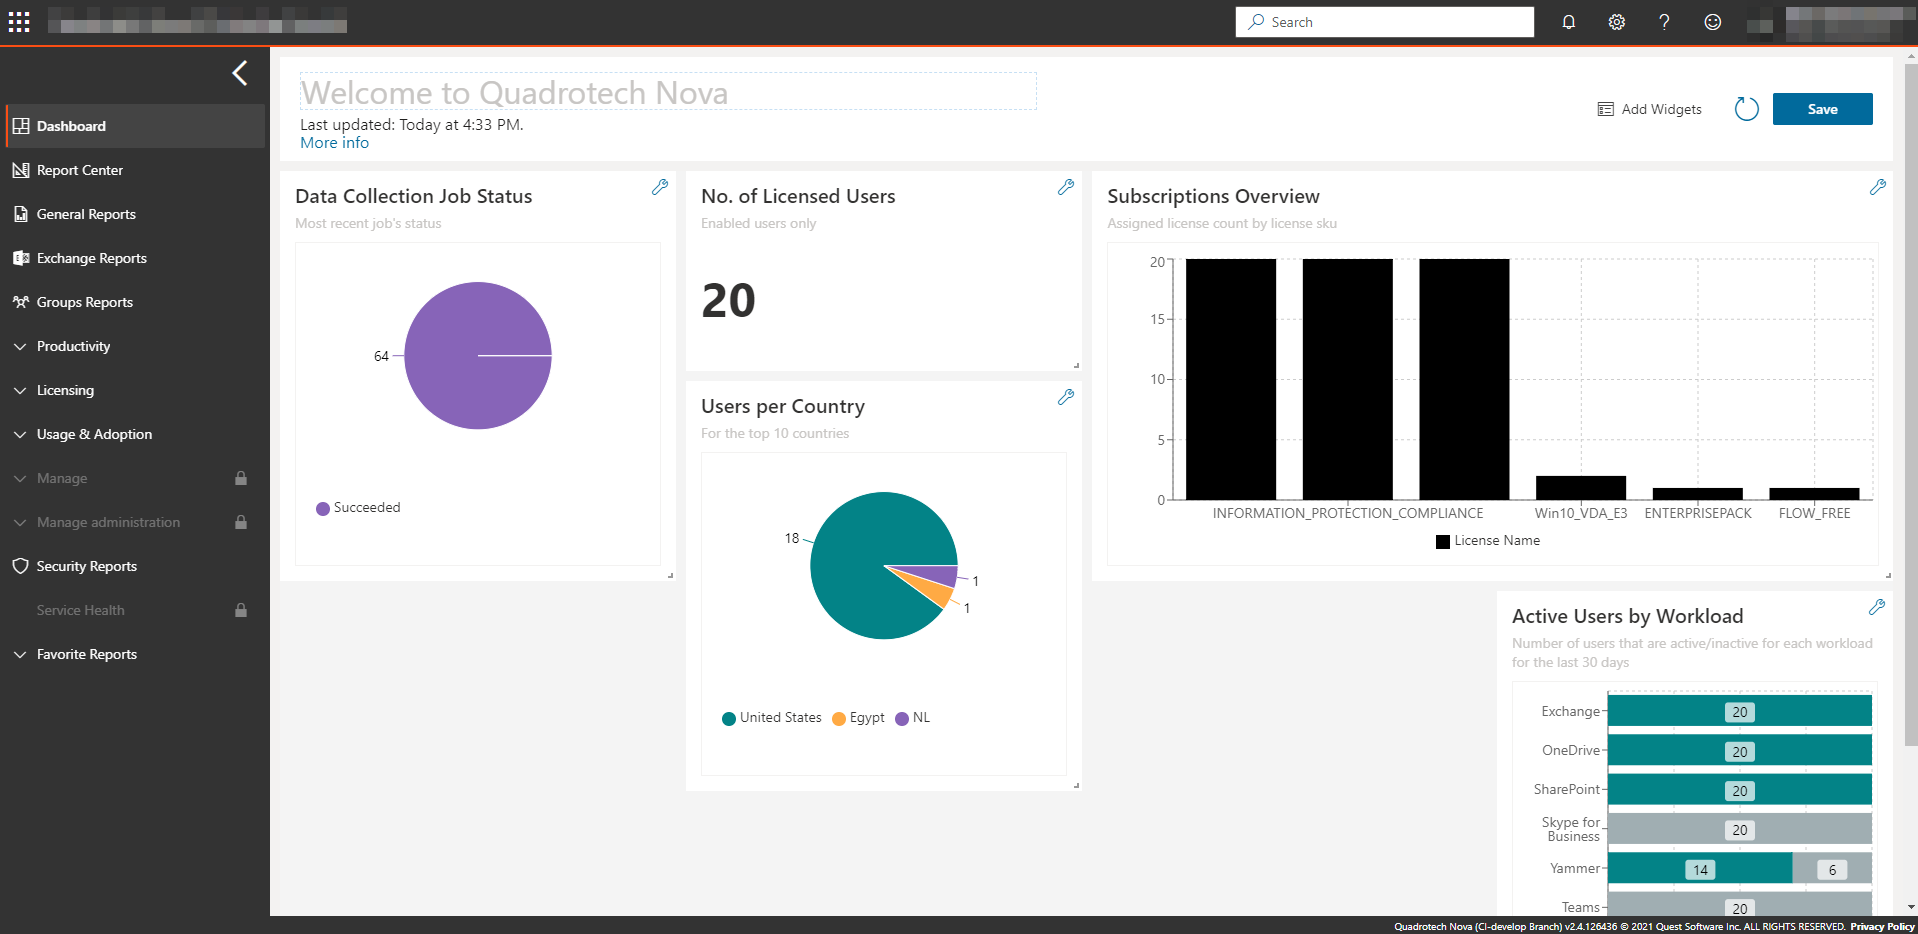
Task: Toggle the NL legend item
Action: [x=912, y=718]
